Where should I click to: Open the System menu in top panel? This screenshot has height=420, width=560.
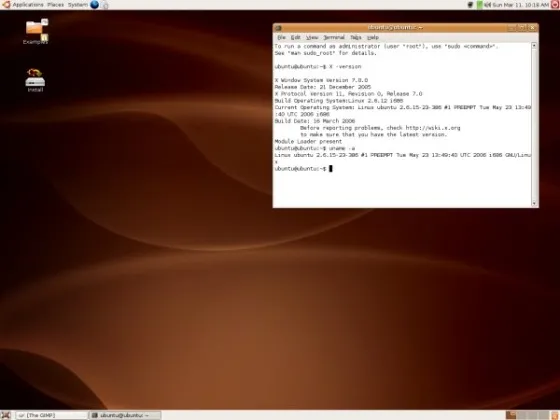[78, 5]
